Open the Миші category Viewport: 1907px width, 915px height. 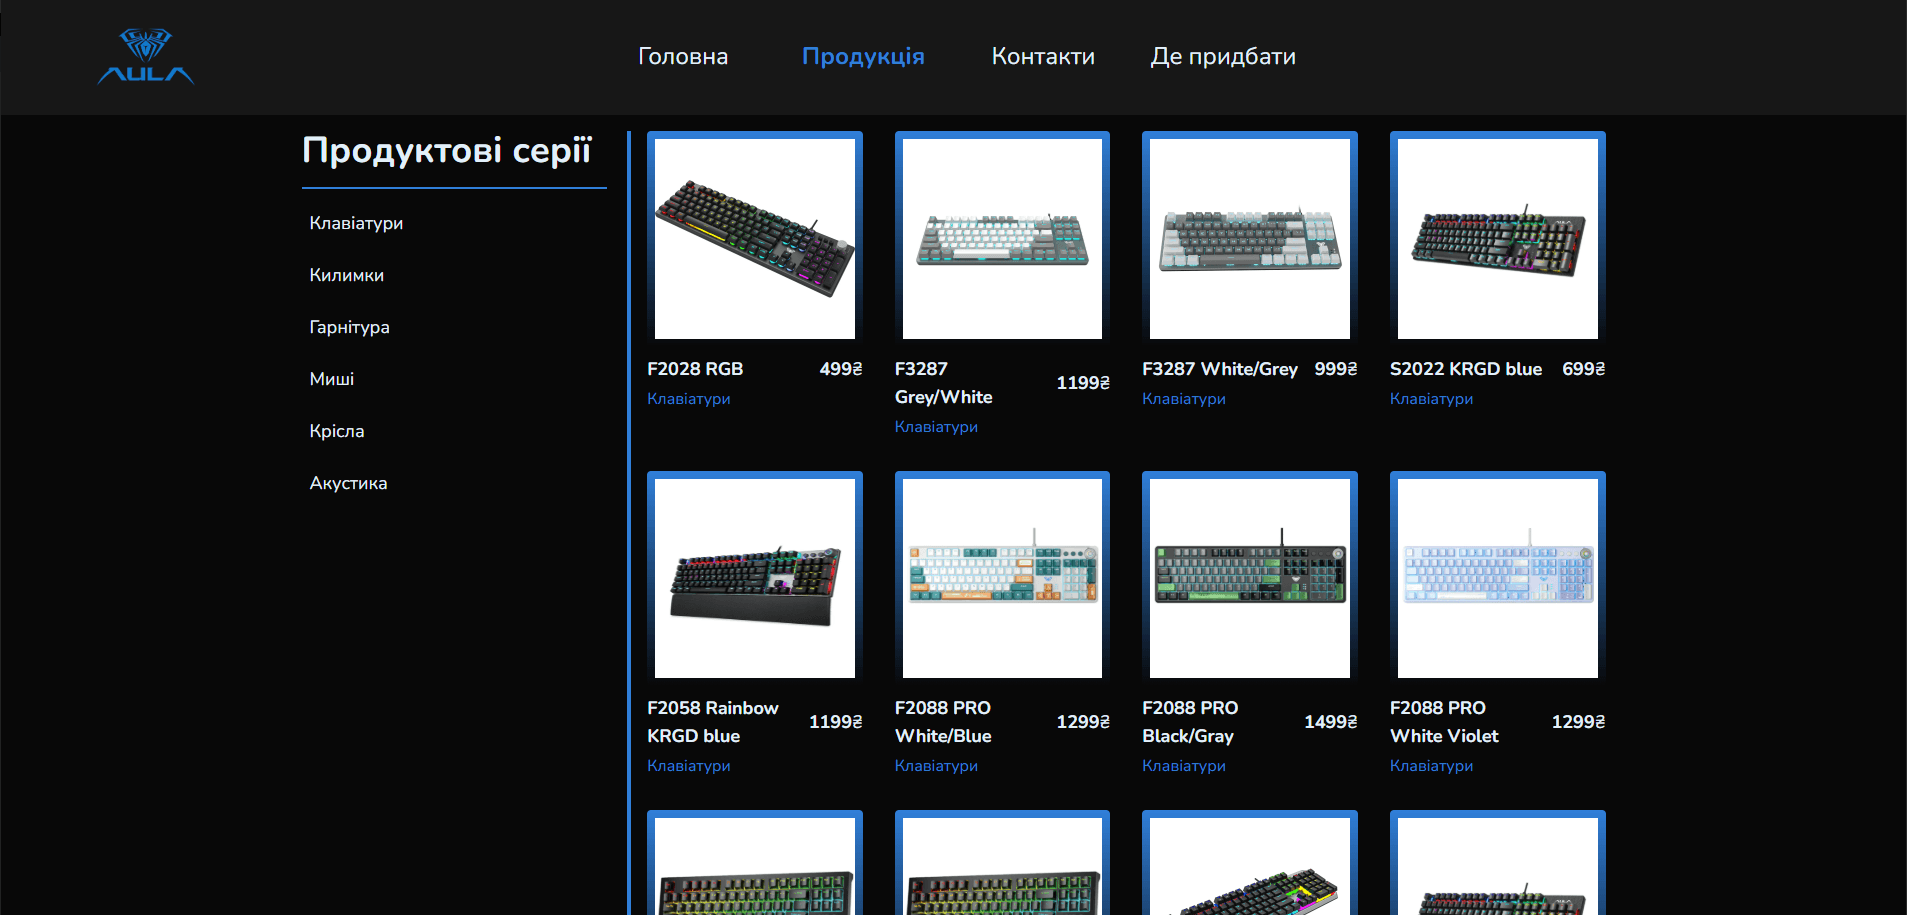331,378
